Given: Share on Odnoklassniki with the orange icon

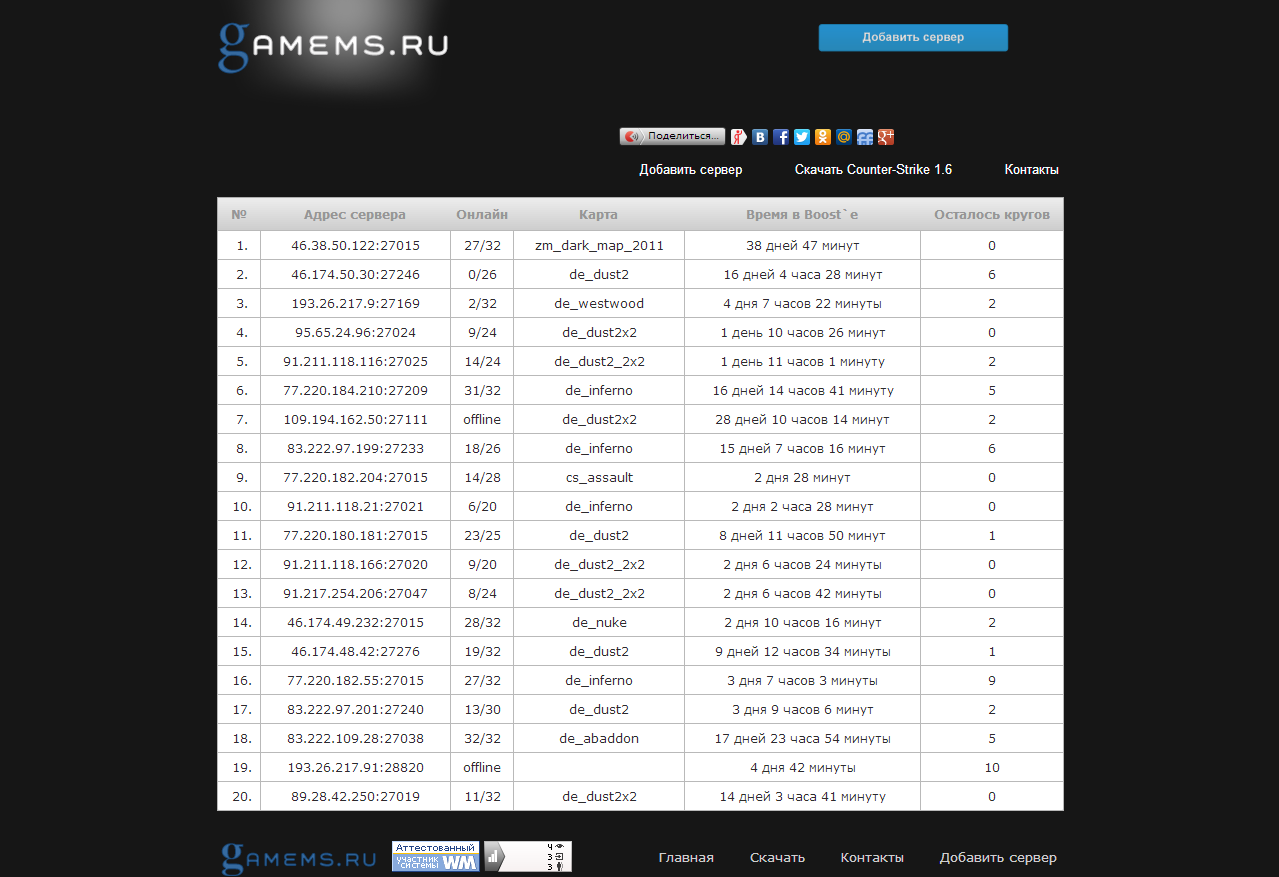Looking at the screenshot, I should point(823,137).
